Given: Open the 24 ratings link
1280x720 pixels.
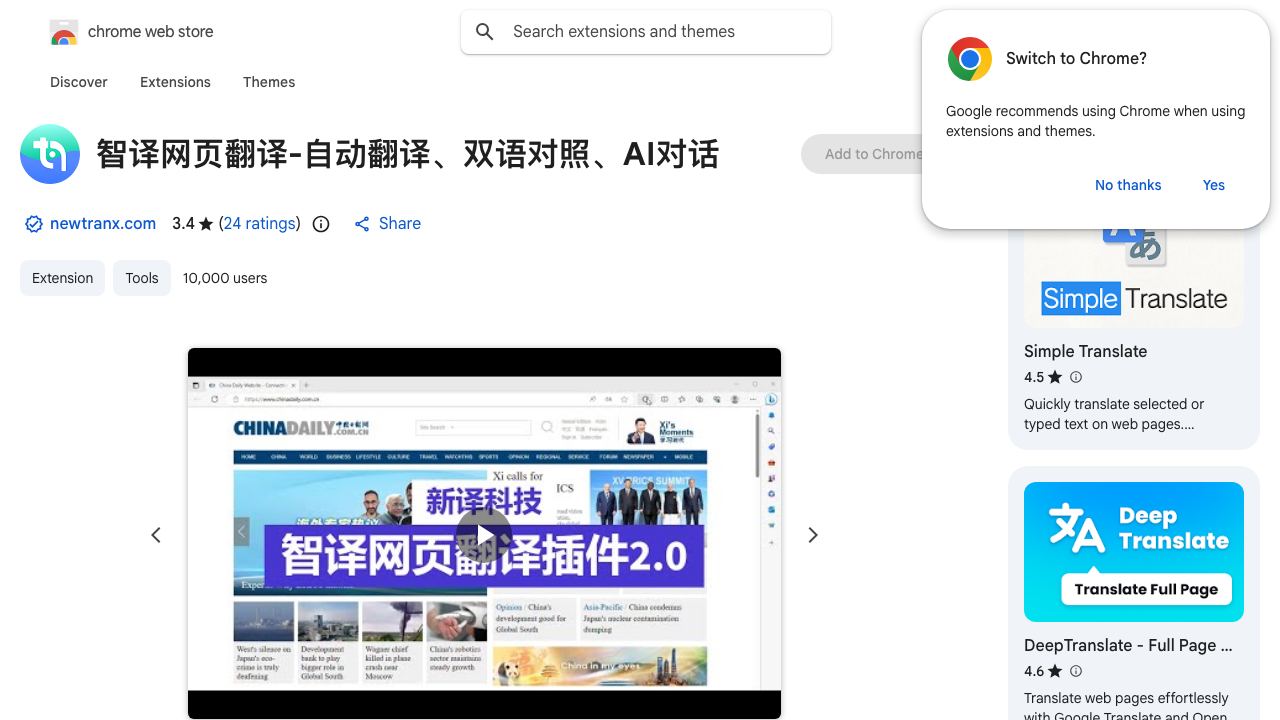Looking at the screenshot, I should click(x=260, y=224).
